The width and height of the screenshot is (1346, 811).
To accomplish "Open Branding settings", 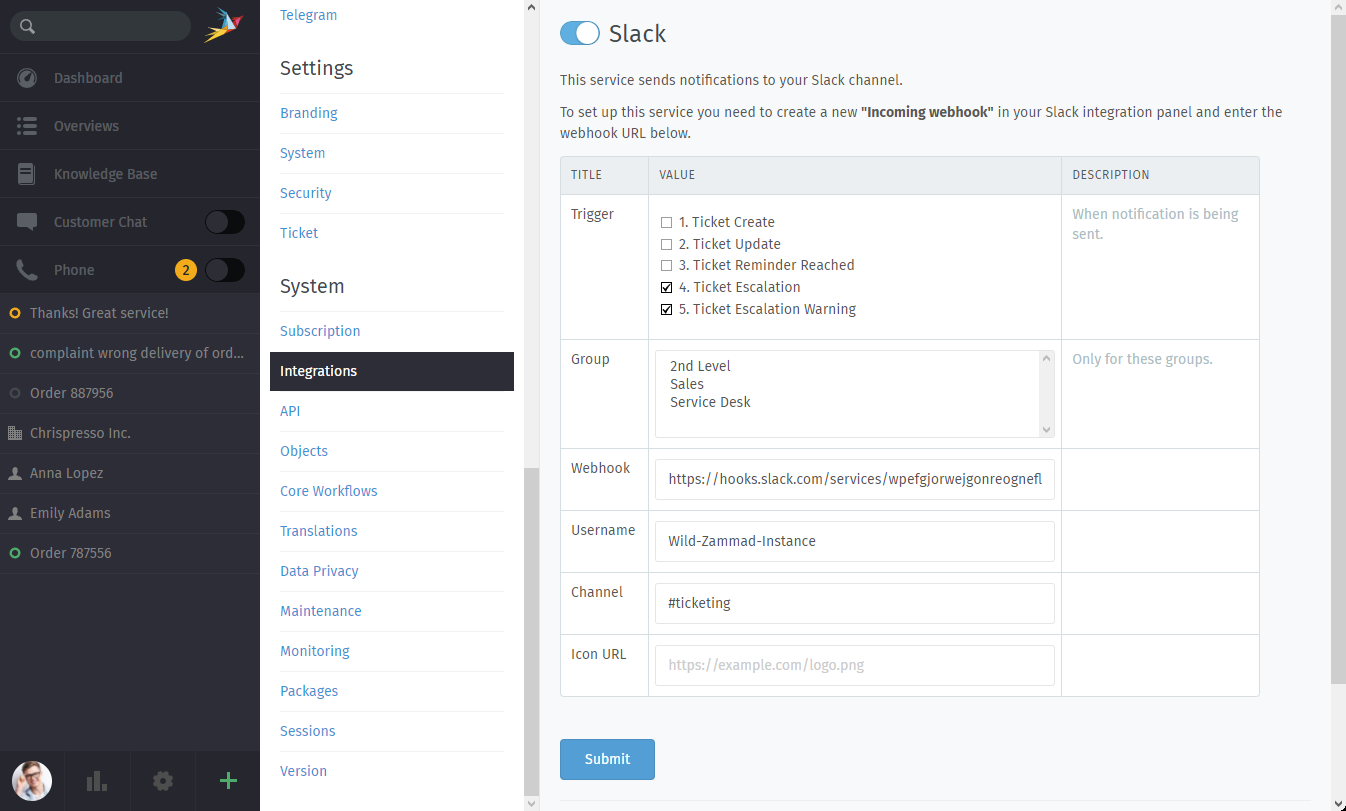I will (x=309, y=113).
